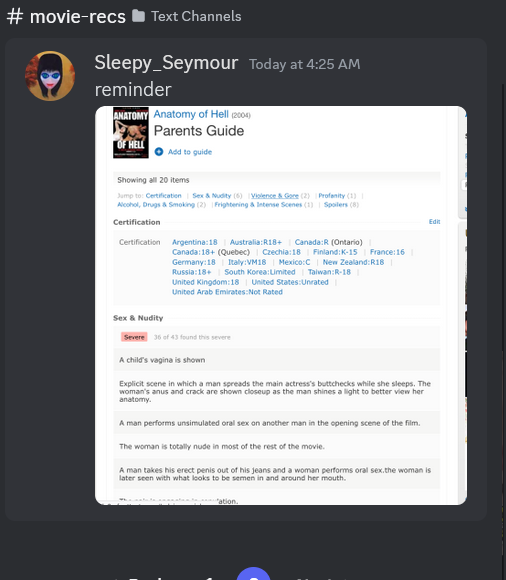Image resolution: width=506 pixels, height=580 pixels.
Task: Jump to the Spoilers section
Action: coord(336,205)
